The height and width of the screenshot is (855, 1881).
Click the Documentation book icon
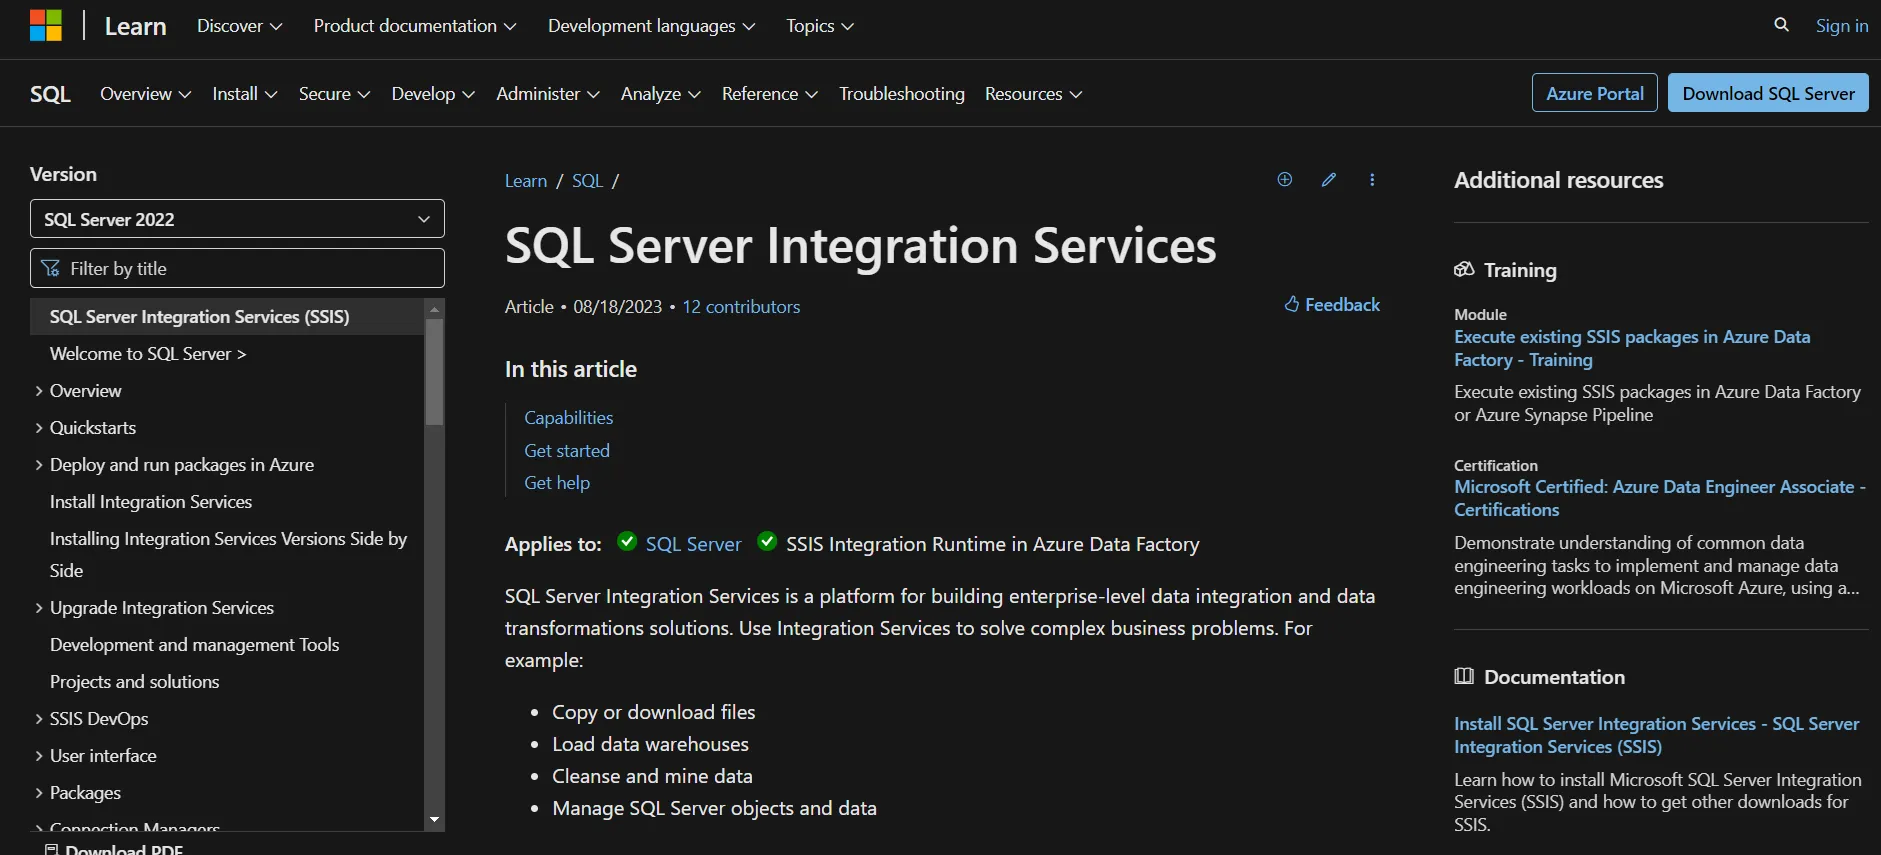[1464, 677]
